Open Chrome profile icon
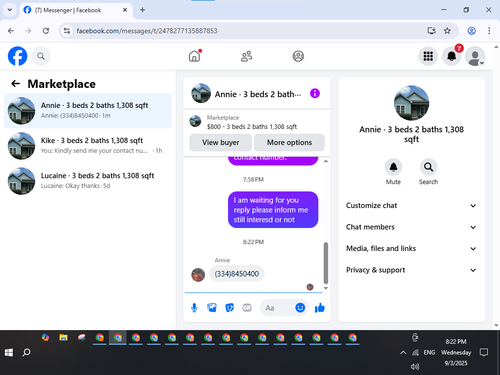This screenshot has width=500, height=375. (x=471, y=31)
